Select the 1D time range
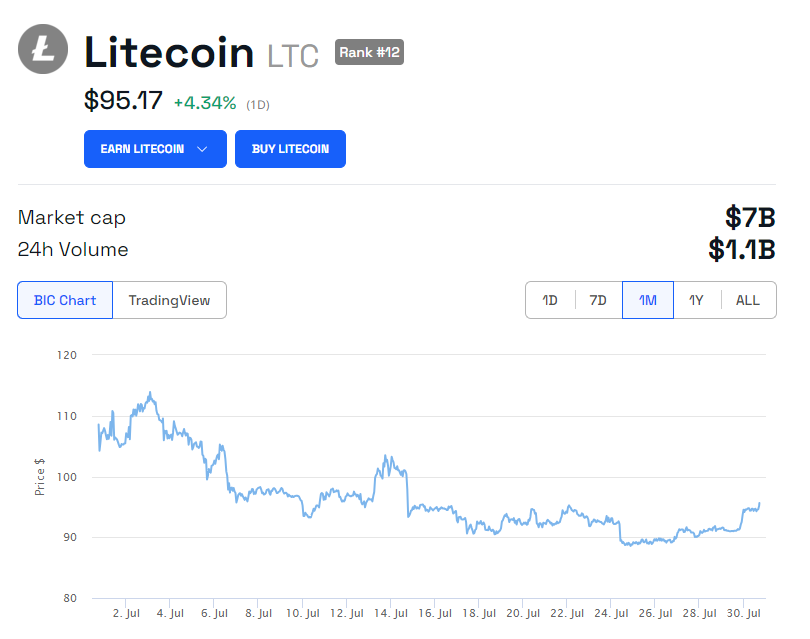The image size is (810, 639). pos(550,300)
